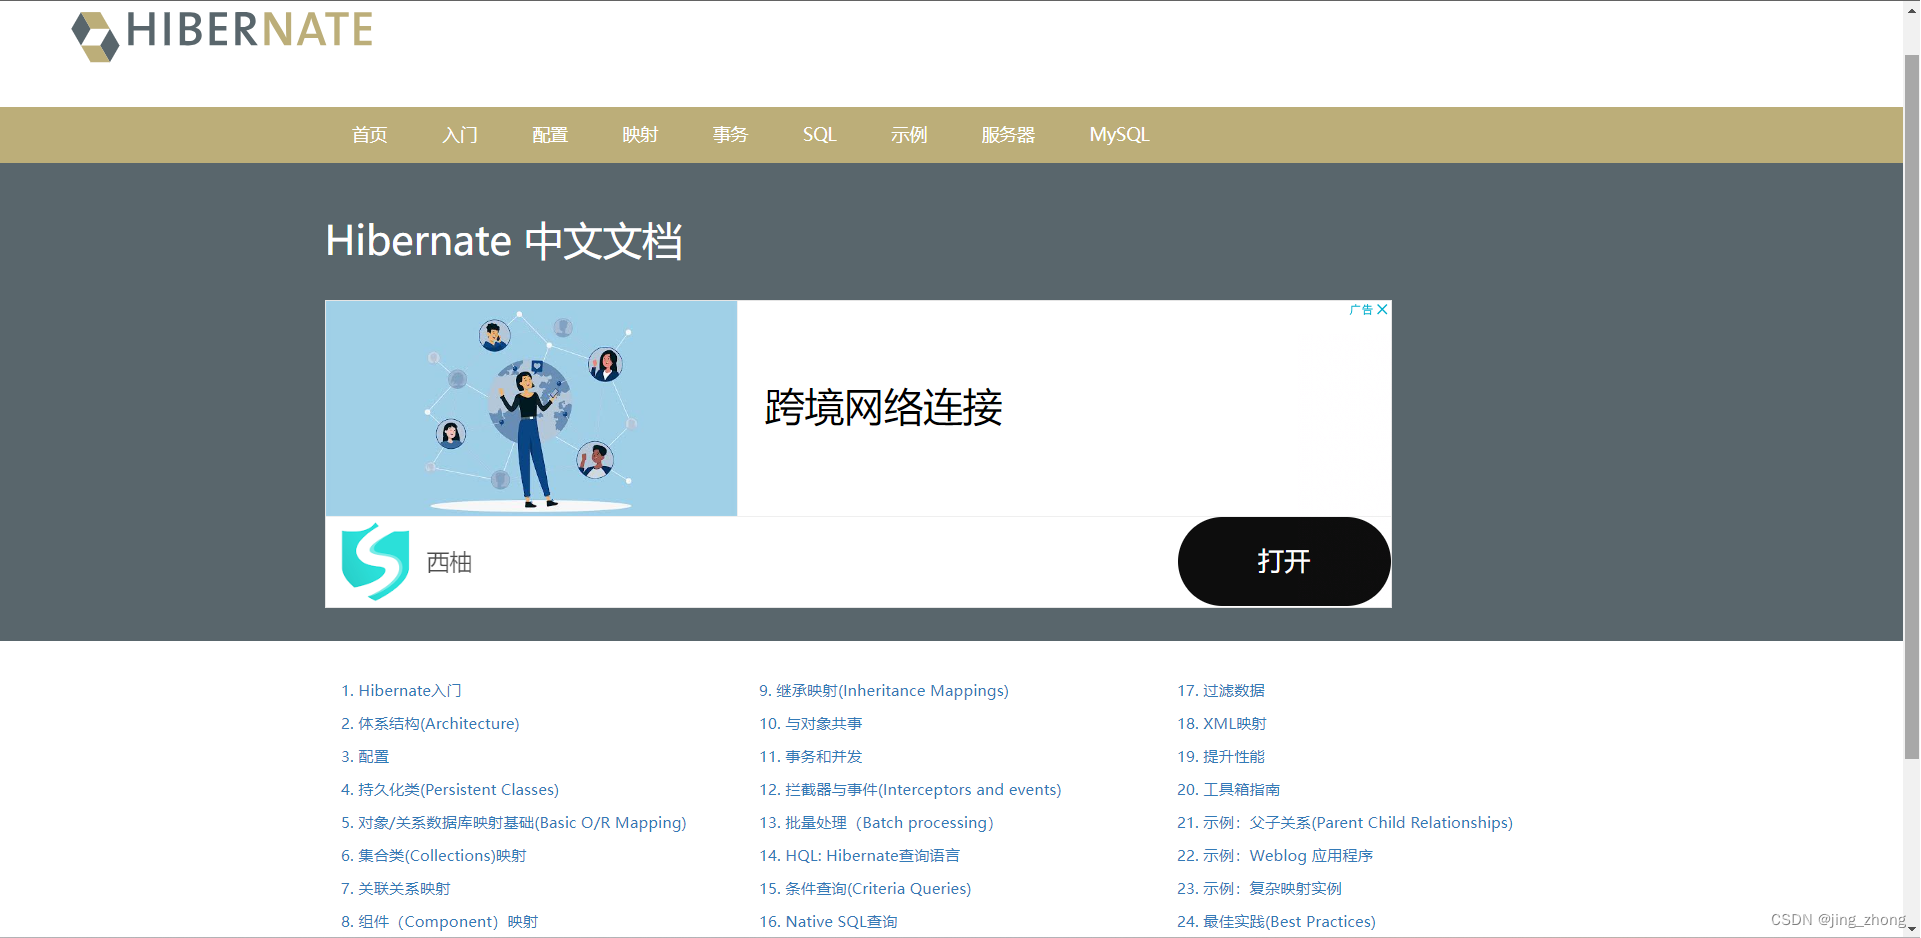Viewport: 1921px width, 938px height.
Task: Open chapter 19. 提升性能
Action: coord(1221,757)
